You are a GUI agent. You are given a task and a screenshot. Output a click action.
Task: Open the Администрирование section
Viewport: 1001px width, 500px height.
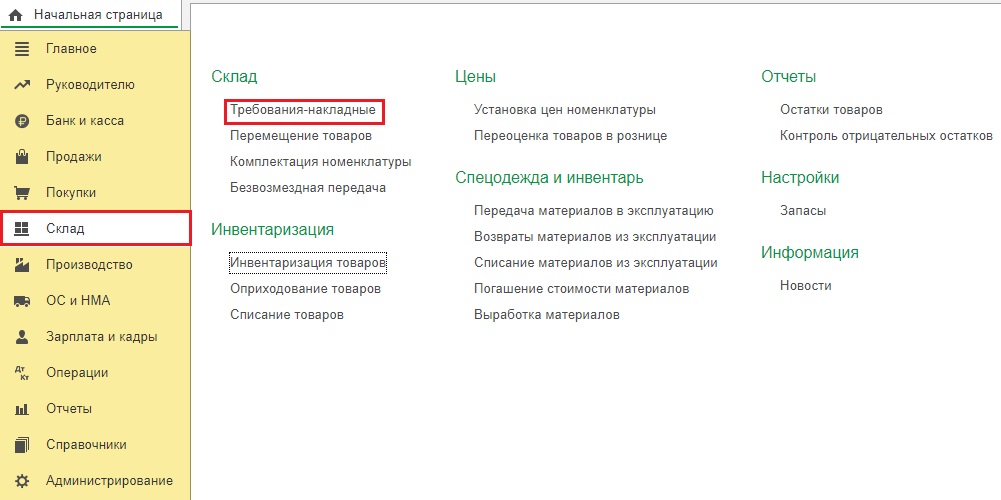pyautogui.click(x=95, y=481)
